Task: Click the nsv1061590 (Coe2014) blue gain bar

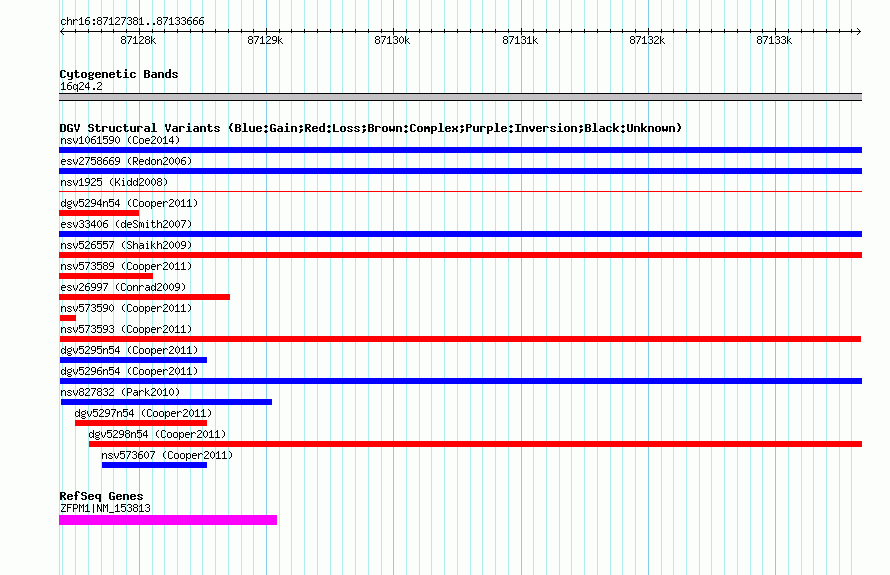Action: coord(460,150)
